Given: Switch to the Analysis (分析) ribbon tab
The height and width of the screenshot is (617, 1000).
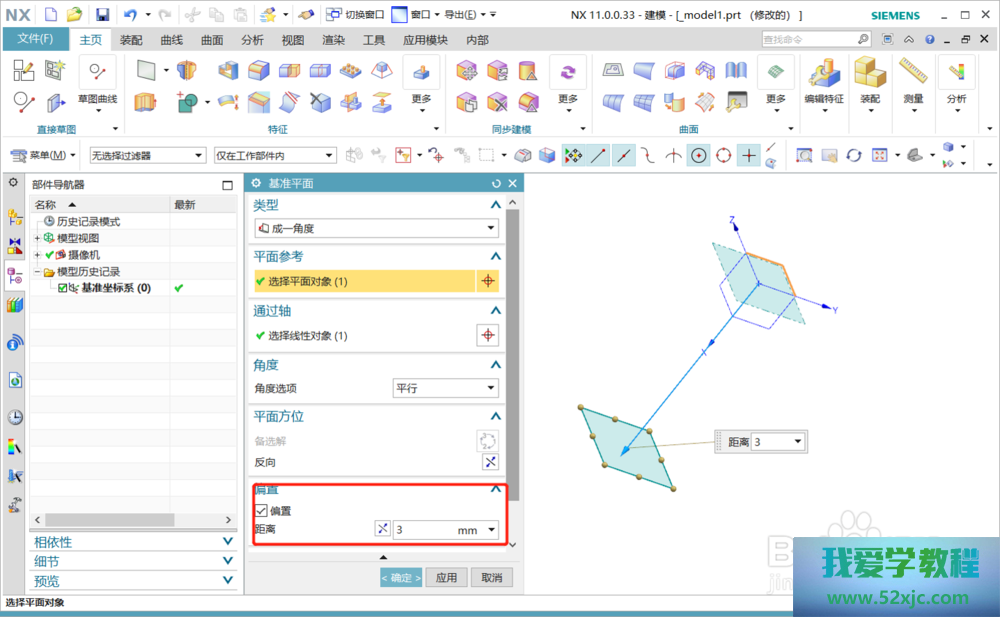Looking at the screenshot, I should coord(252,40).
